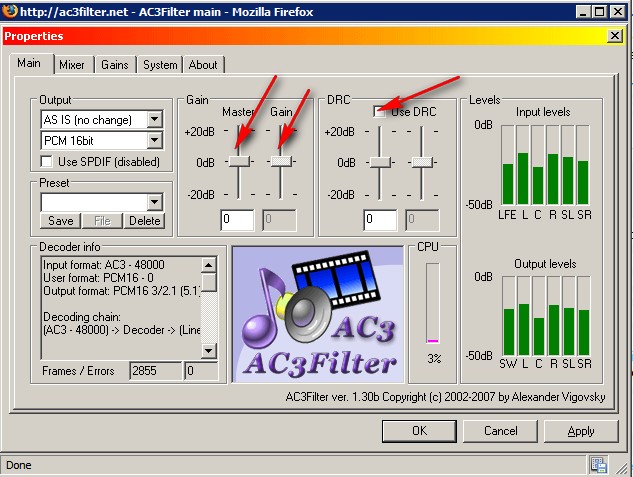
Task: Click the Master gain slider handle
Action: (239, 161)
